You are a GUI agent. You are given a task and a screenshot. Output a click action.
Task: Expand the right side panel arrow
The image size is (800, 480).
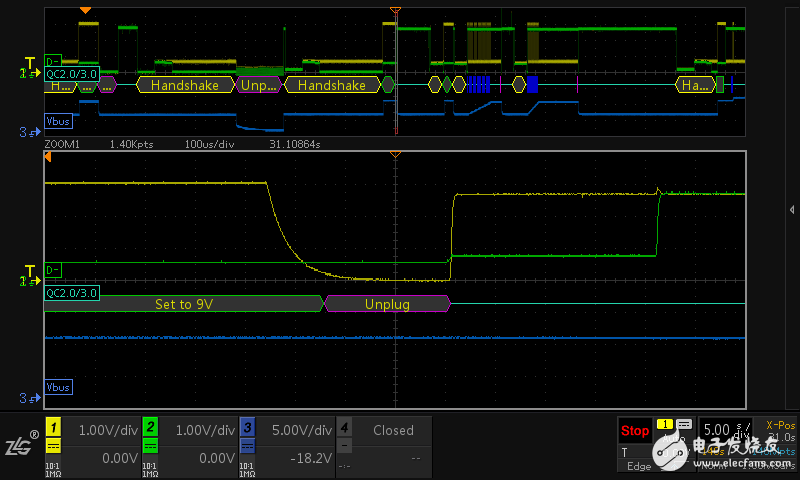pyautogui.click(x=791, y=209)
